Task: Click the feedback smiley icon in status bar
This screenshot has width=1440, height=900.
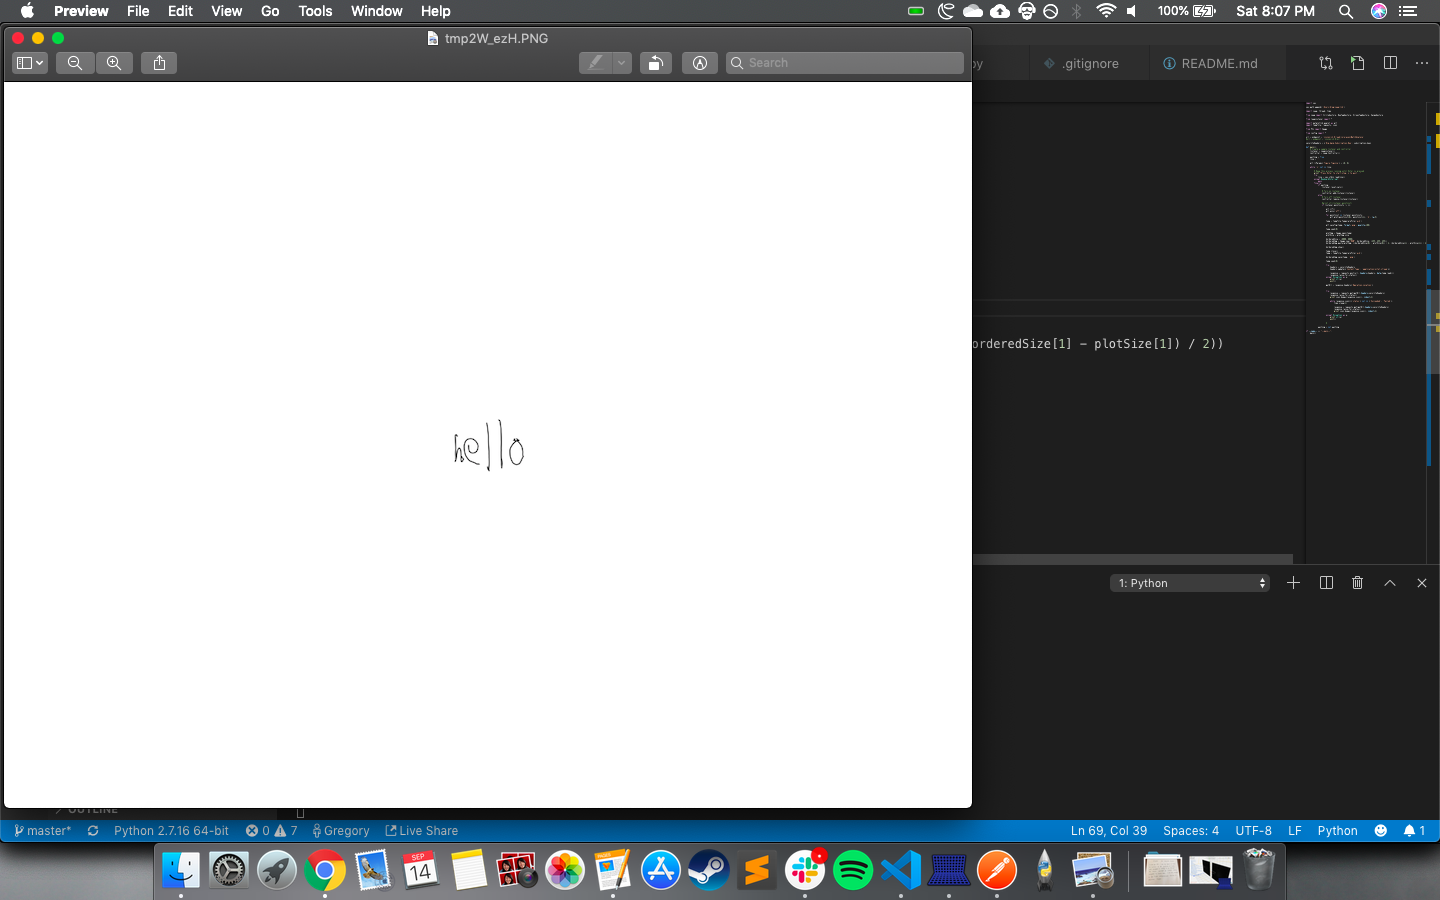Action: pyautogui.click(x=1381, y=831)
